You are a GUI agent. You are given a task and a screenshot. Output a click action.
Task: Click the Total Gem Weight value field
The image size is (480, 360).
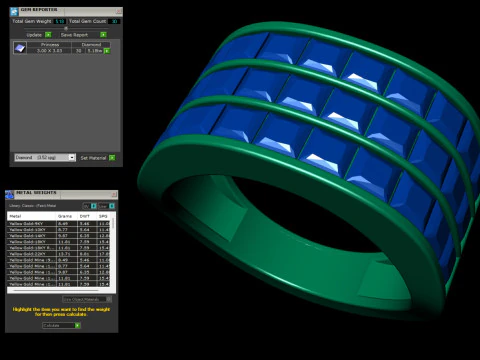coord(60,21)
